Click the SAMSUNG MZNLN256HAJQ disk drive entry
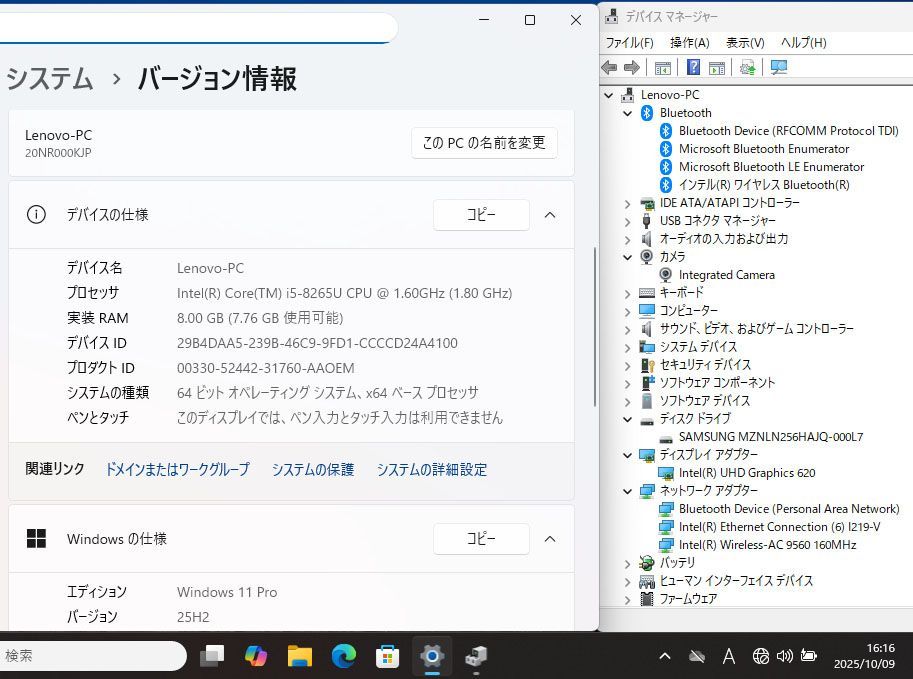 click(x=770, y=436)
